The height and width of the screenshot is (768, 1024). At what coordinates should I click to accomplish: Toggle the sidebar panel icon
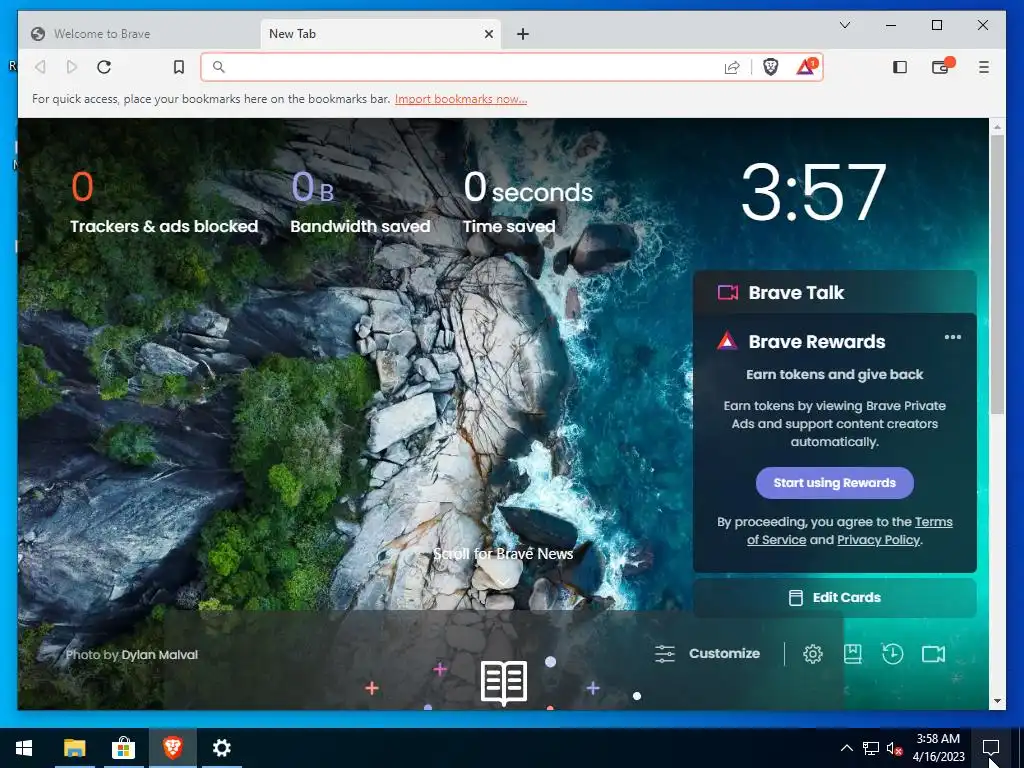point(900,67)
